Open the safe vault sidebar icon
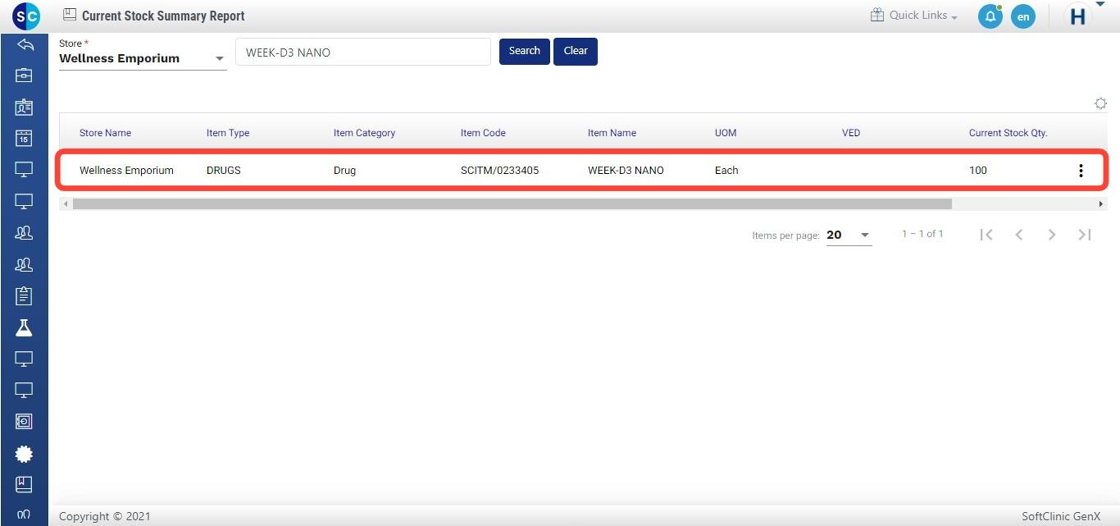1120x526 pixels. 24,422
